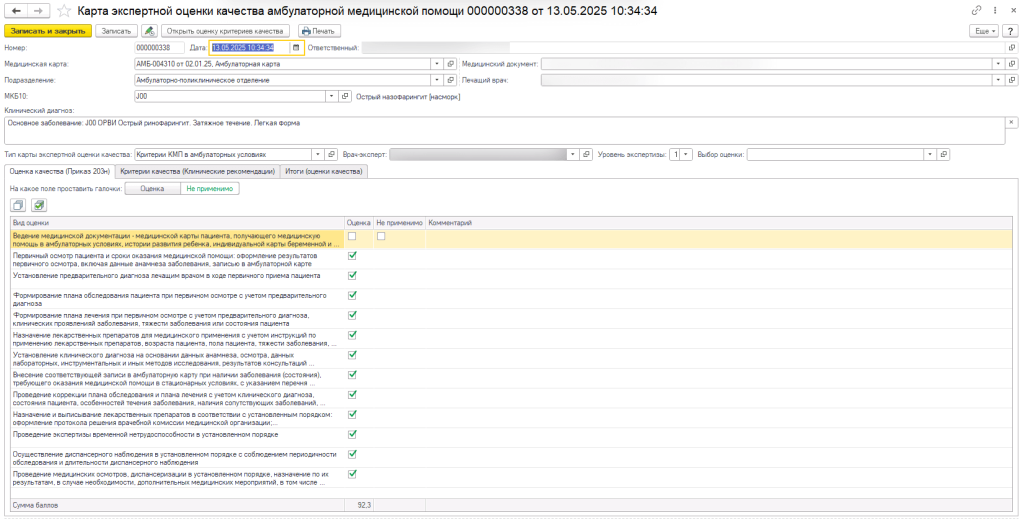The image size is (1024, 520).
Task: Clear the Клинический диагноз field with the x
Action: pyautogui.click(x=1010, y=123)
